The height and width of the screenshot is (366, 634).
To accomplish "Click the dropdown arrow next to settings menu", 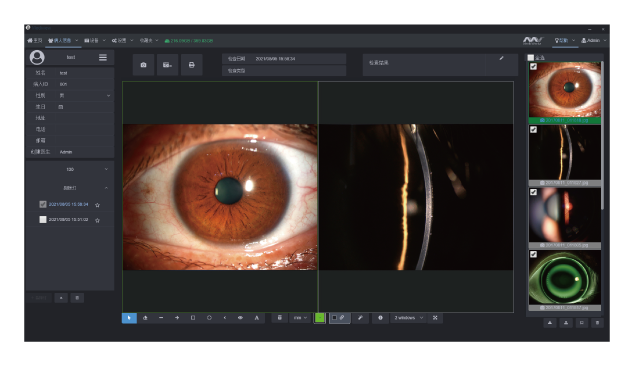I will tap(131, 40).
